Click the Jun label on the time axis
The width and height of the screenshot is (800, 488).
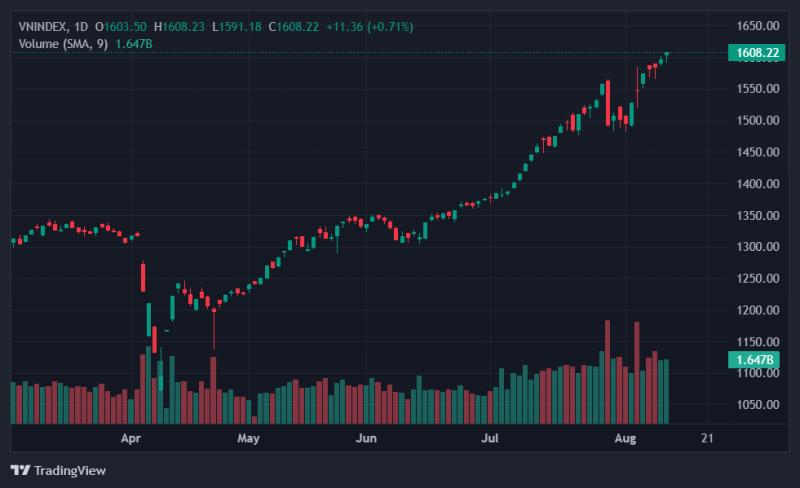pyautogui.click(x=366, y=438)
